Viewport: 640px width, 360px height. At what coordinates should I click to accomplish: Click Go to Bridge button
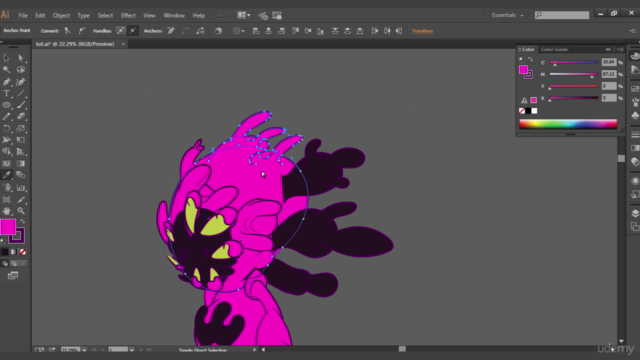click(x=223, y=15)
